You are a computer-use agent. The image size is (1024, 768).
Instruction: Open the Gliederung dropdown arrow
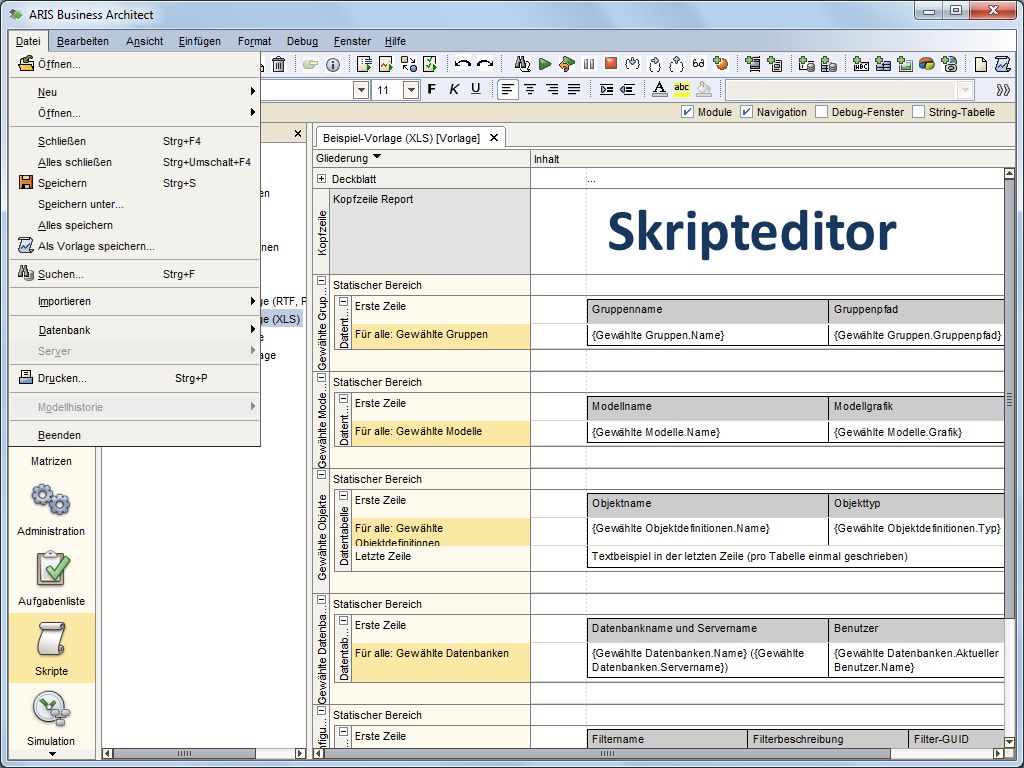(x=377, y=157)
